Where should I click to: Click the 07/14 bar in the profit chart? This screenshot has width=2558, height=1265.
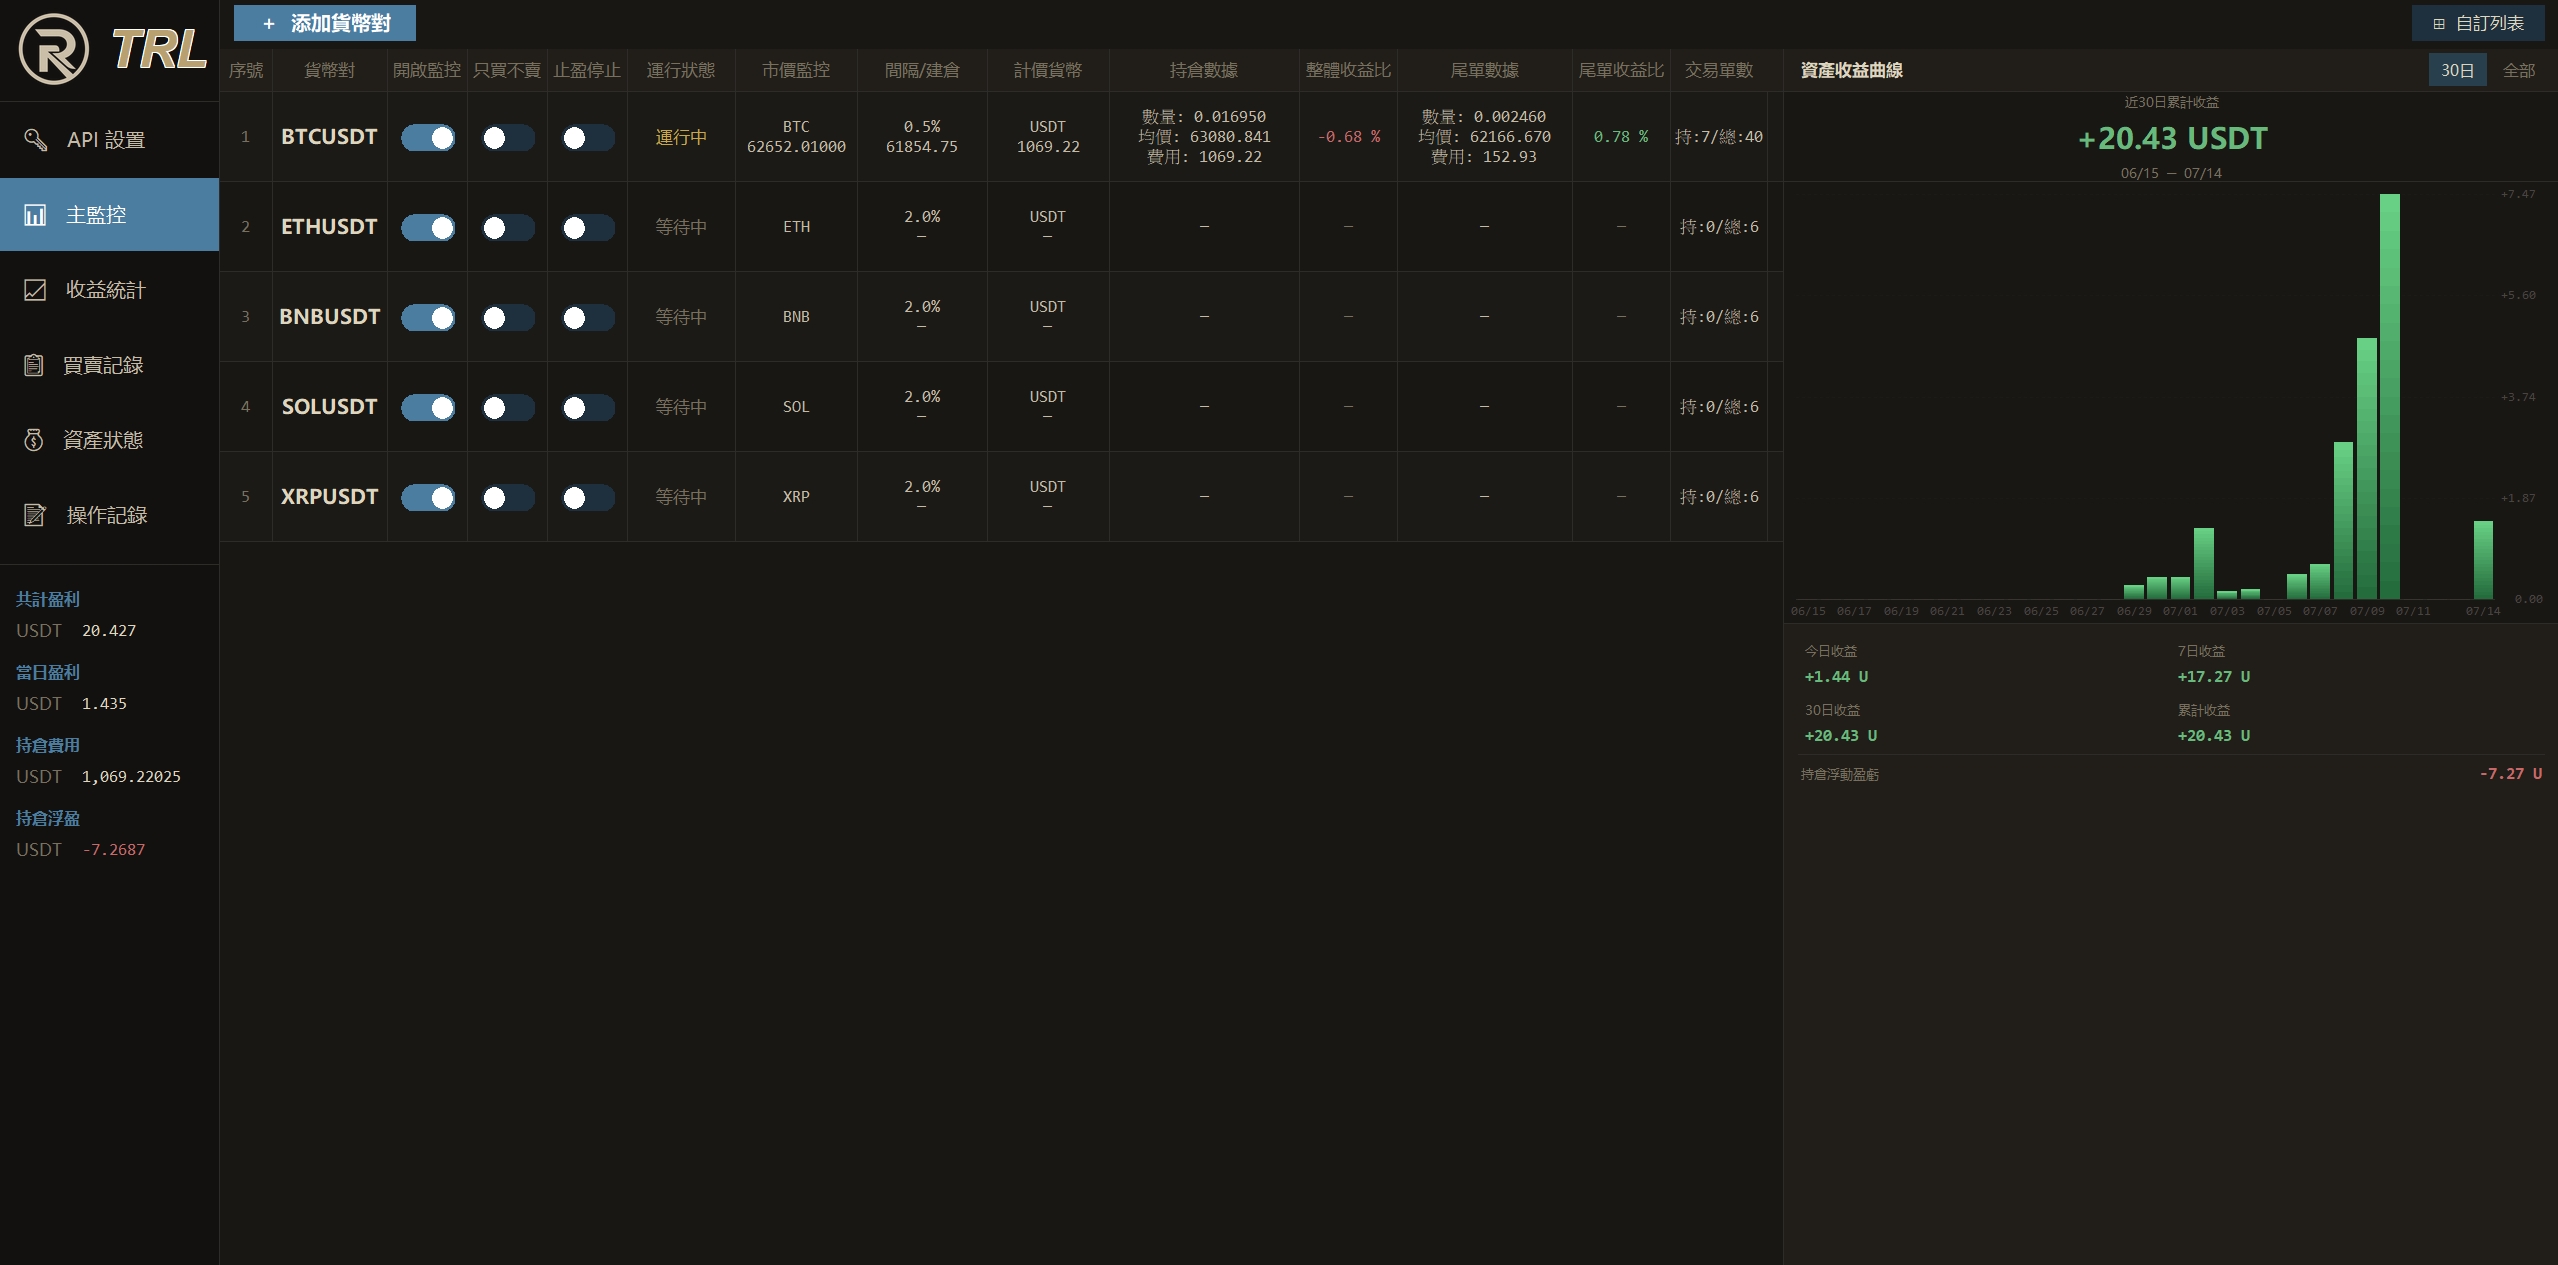coord(2483,560)
